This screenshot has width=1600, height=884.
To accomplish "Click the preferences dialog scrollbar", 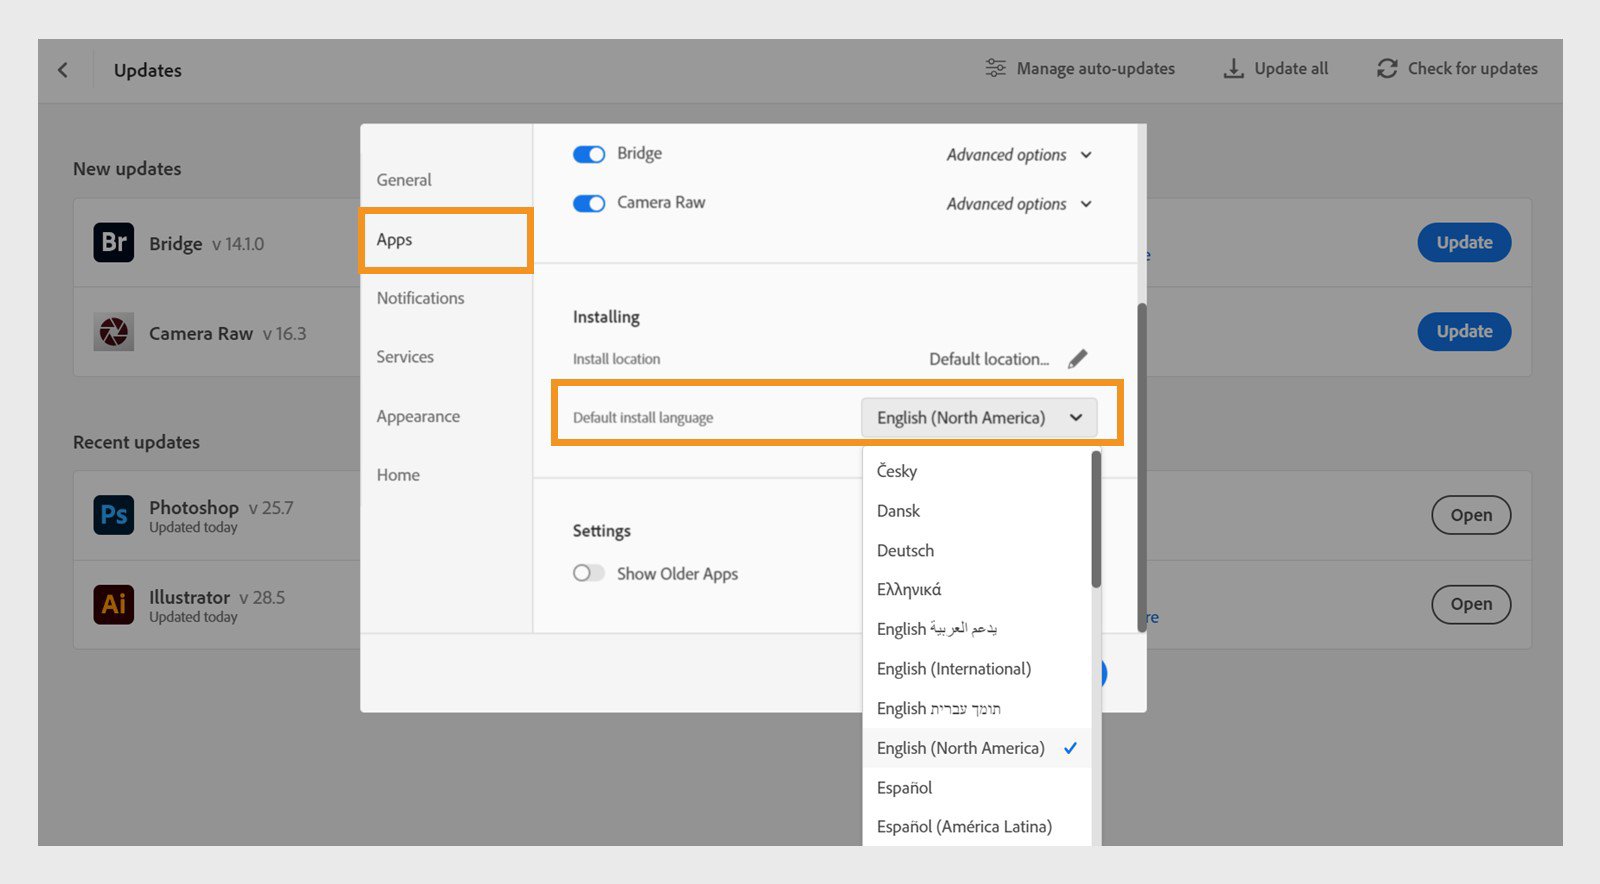I will (1141, 467).
